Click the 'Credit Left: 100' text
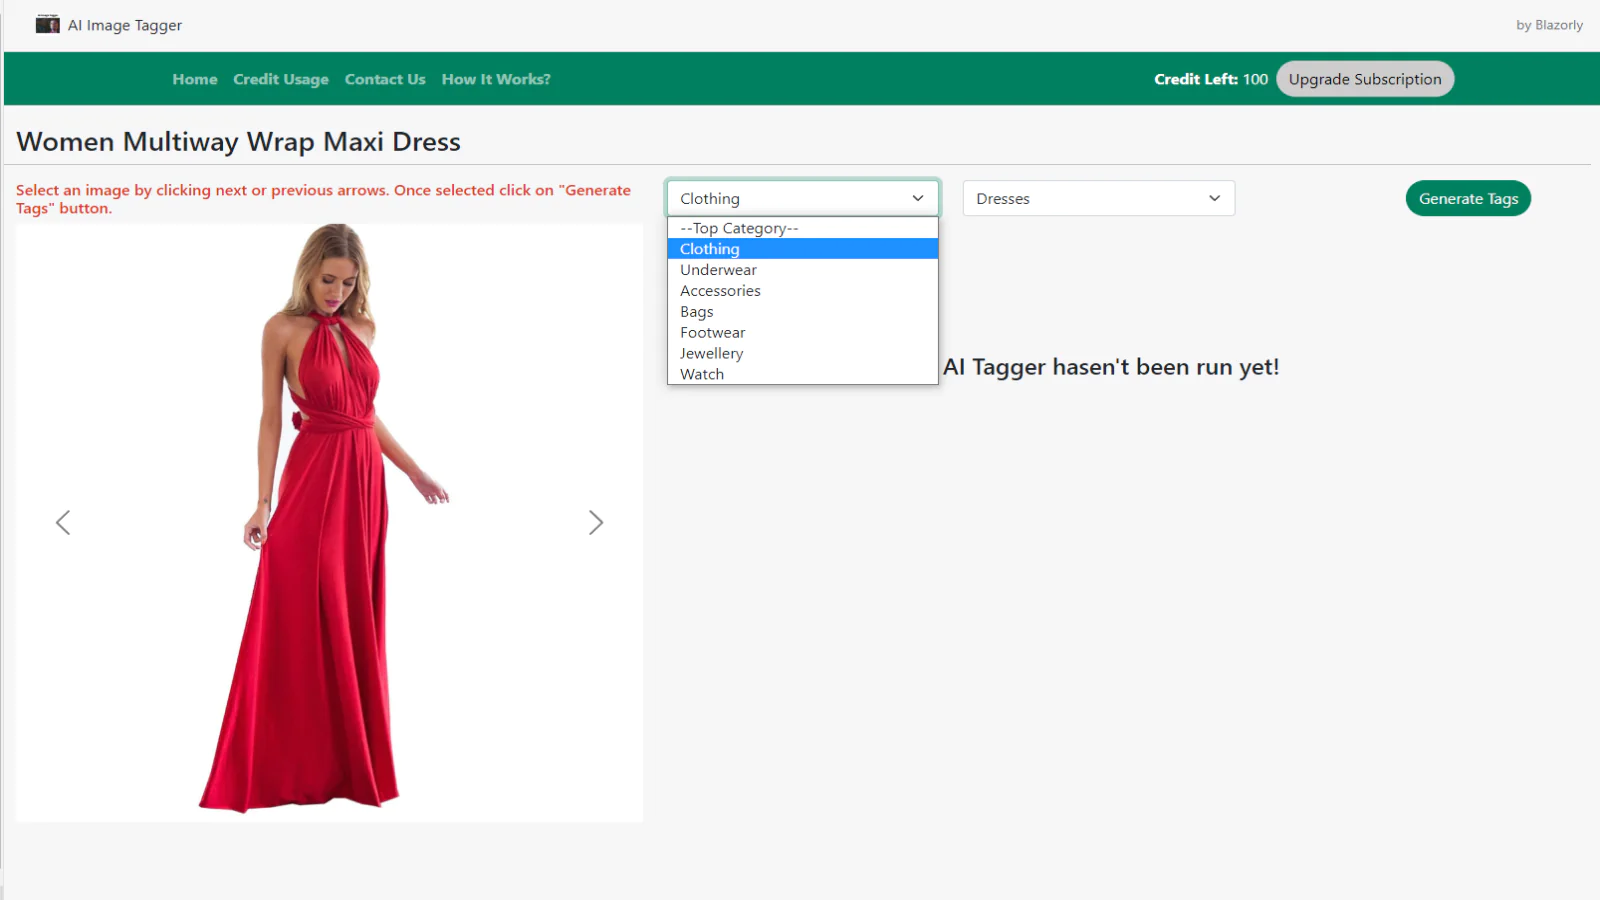The image size is (1600, 900). click(x=1211, y=79)
